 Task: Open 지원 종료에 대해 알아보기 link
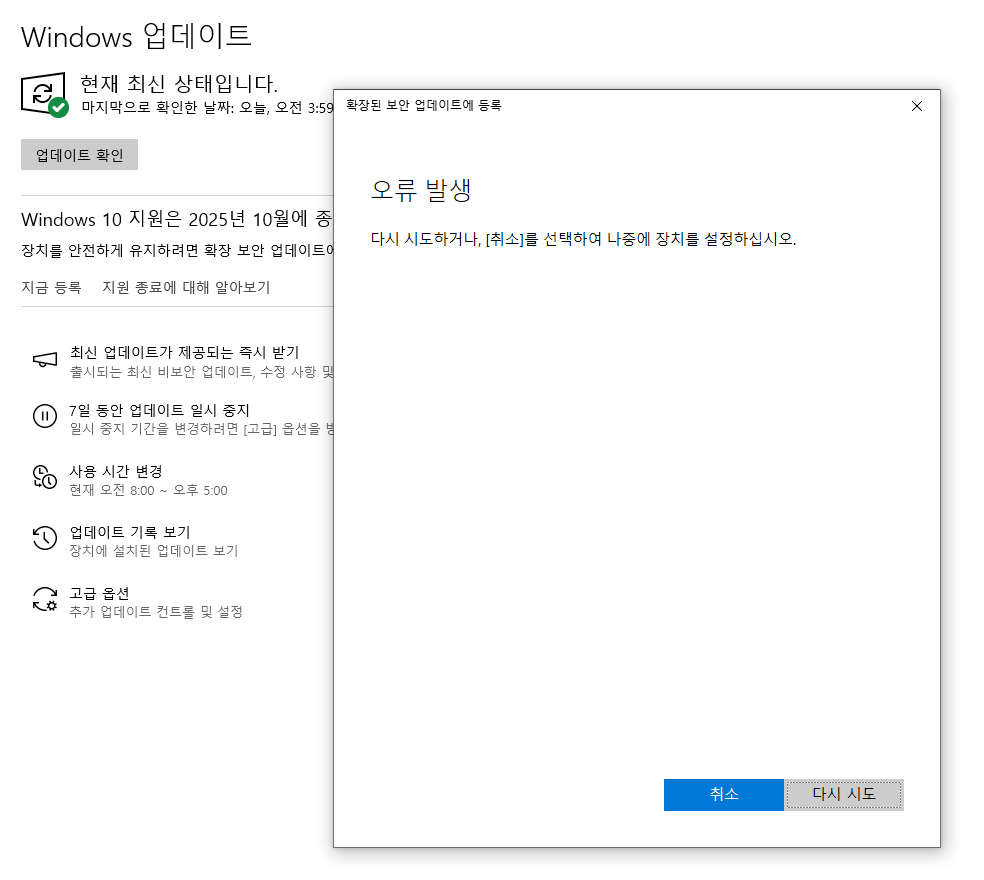[x=186, y=287]
